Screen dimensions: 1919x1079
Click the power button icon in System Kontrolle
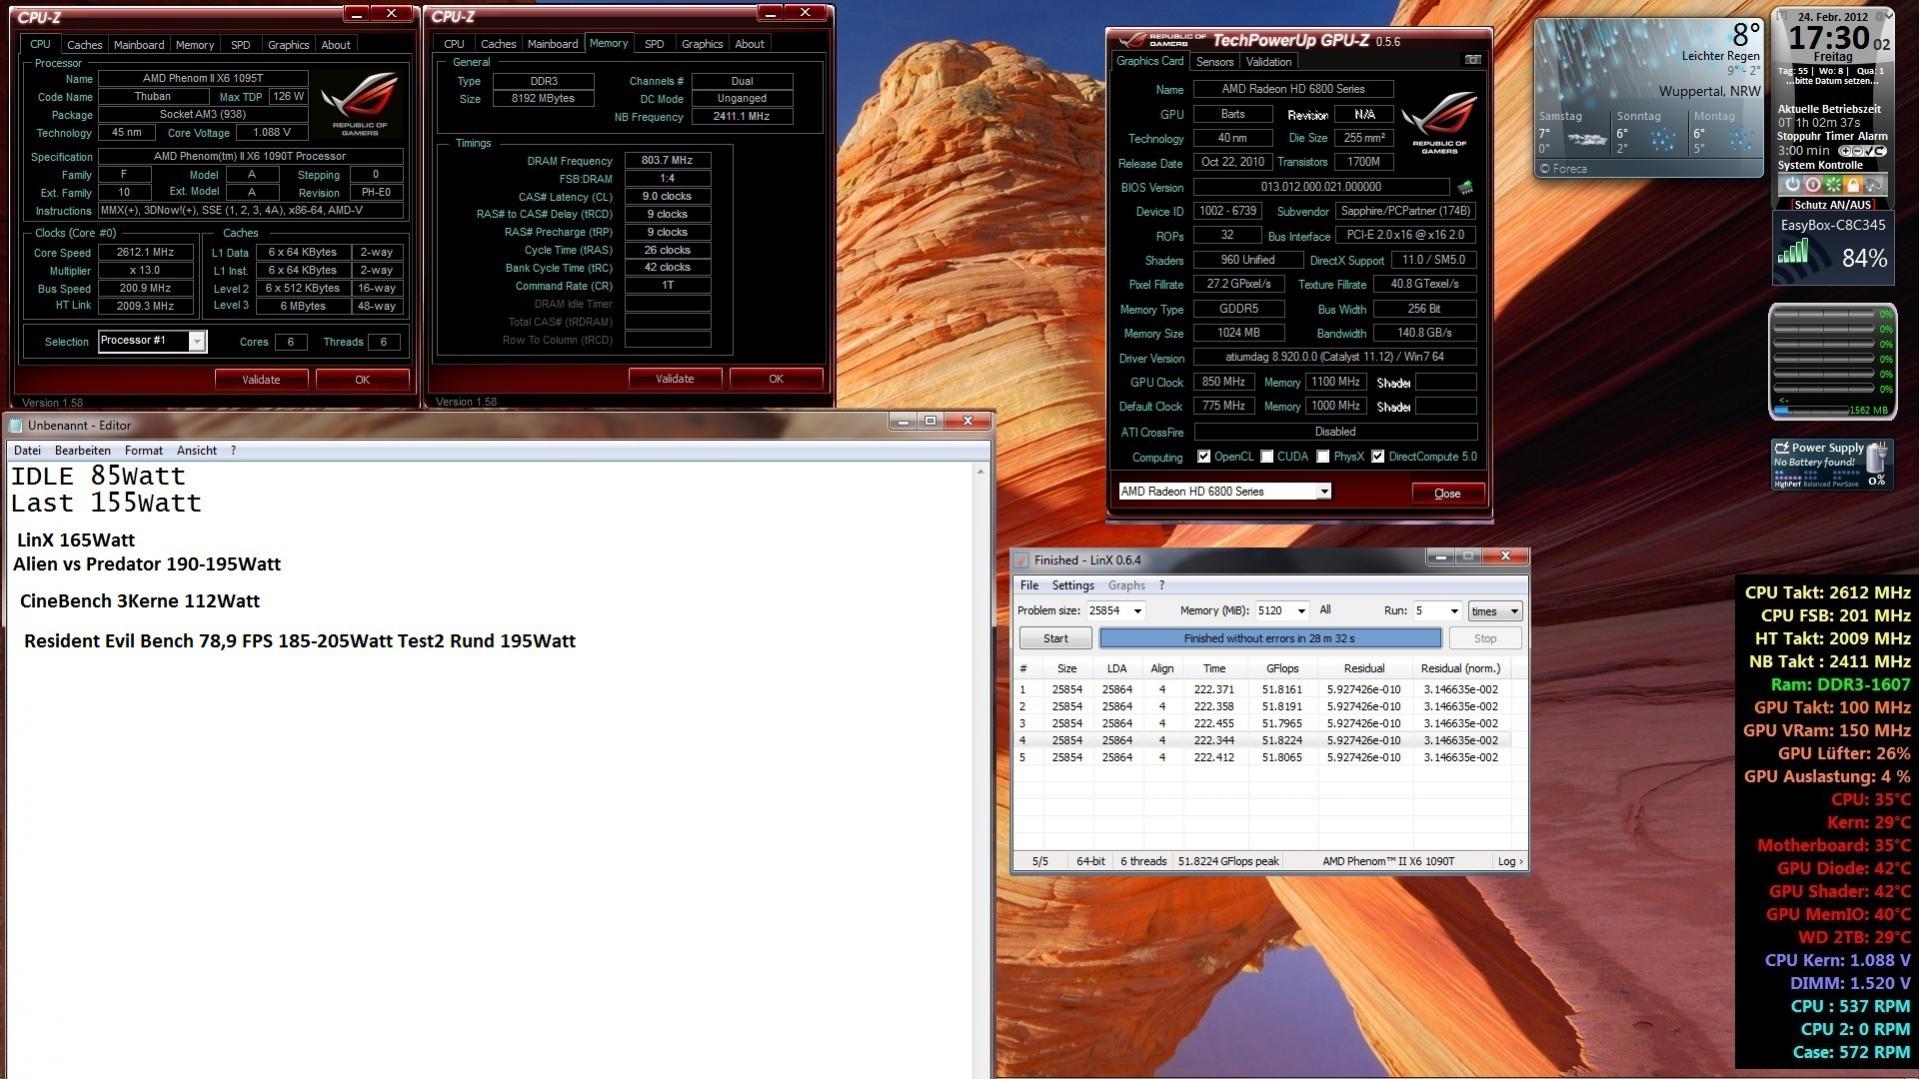click(1792, 185)
